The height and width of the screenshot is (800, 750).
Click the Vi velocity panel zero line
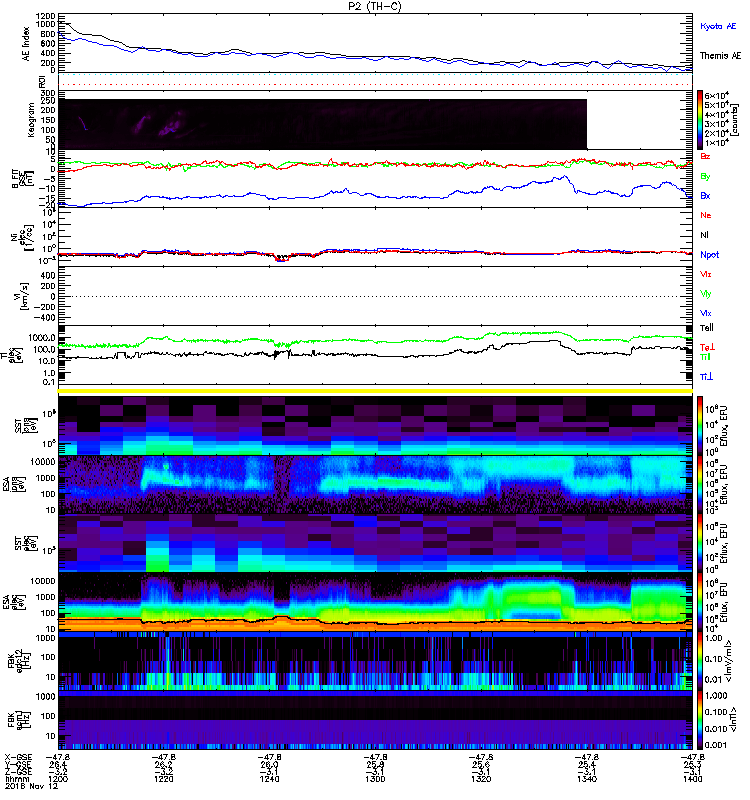pos(376,296)
